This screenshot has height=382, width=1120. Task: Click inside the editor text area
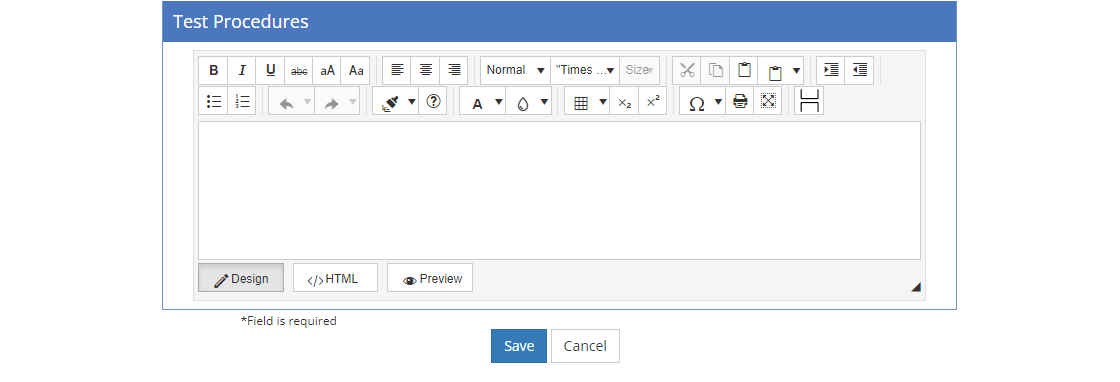pyautogui.click(x=559, y=191)
